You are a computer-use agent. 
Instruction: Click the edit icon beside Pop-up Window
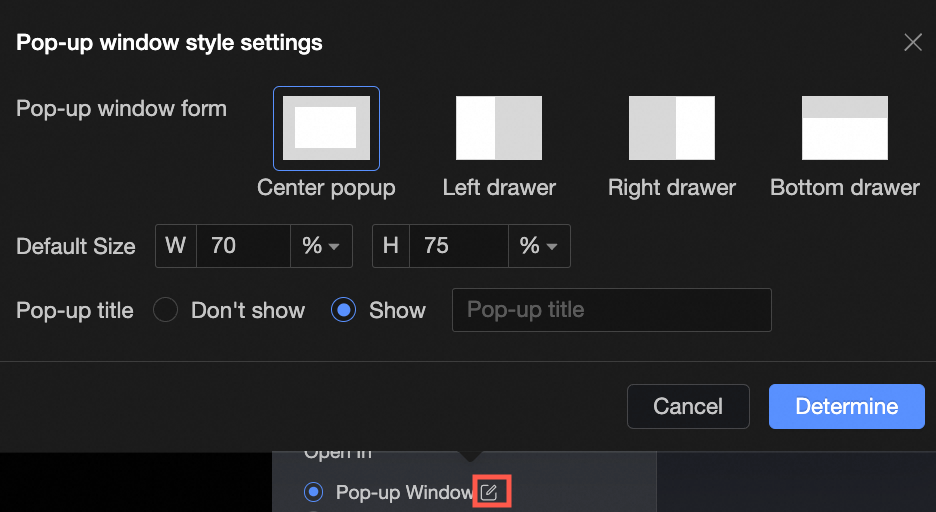click(489, 492)
